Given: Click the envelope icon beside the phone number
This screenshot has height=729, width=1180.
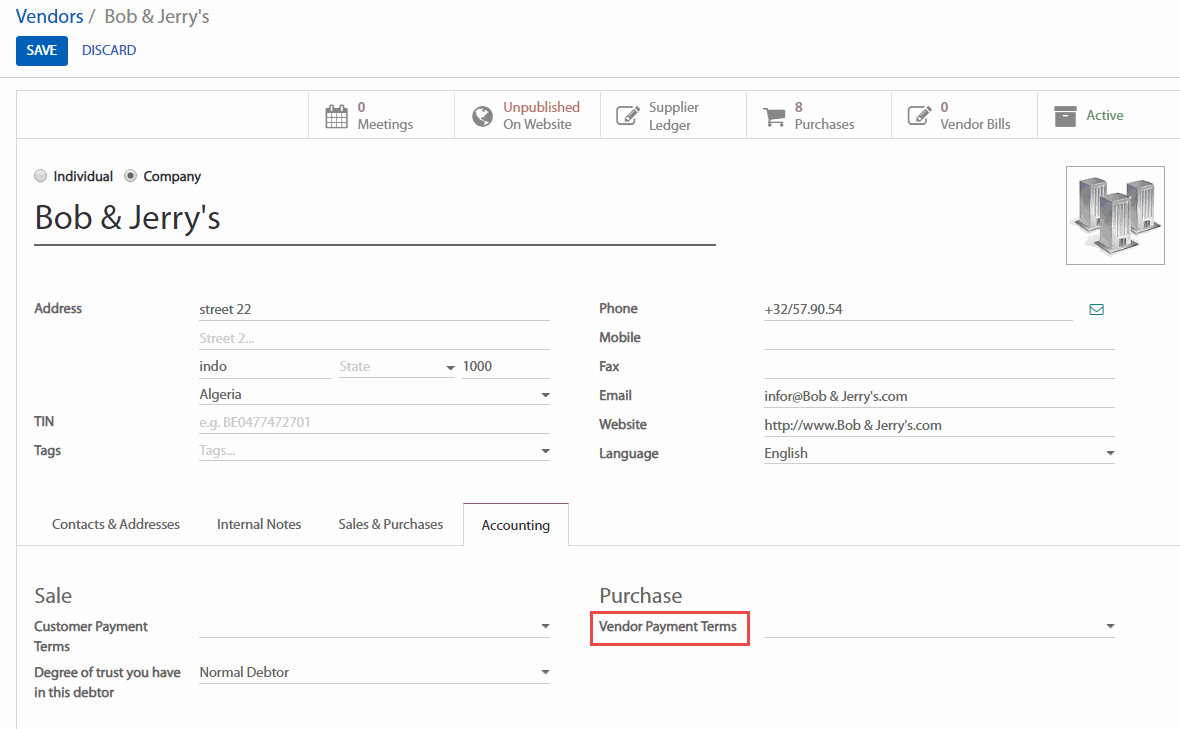Looking at the screenshot, I should (1096, 310).
